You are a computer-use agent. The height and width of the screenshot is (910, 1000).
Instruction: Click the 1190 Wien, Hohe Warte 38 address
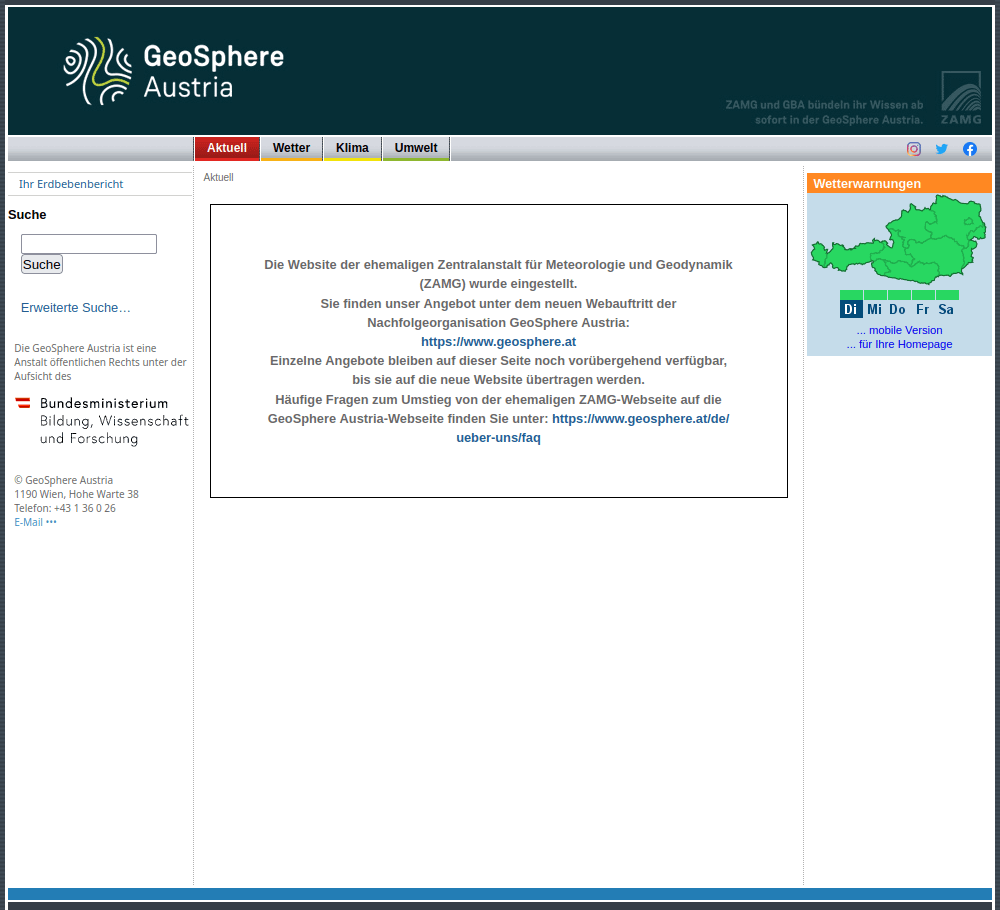click(77, 494)
